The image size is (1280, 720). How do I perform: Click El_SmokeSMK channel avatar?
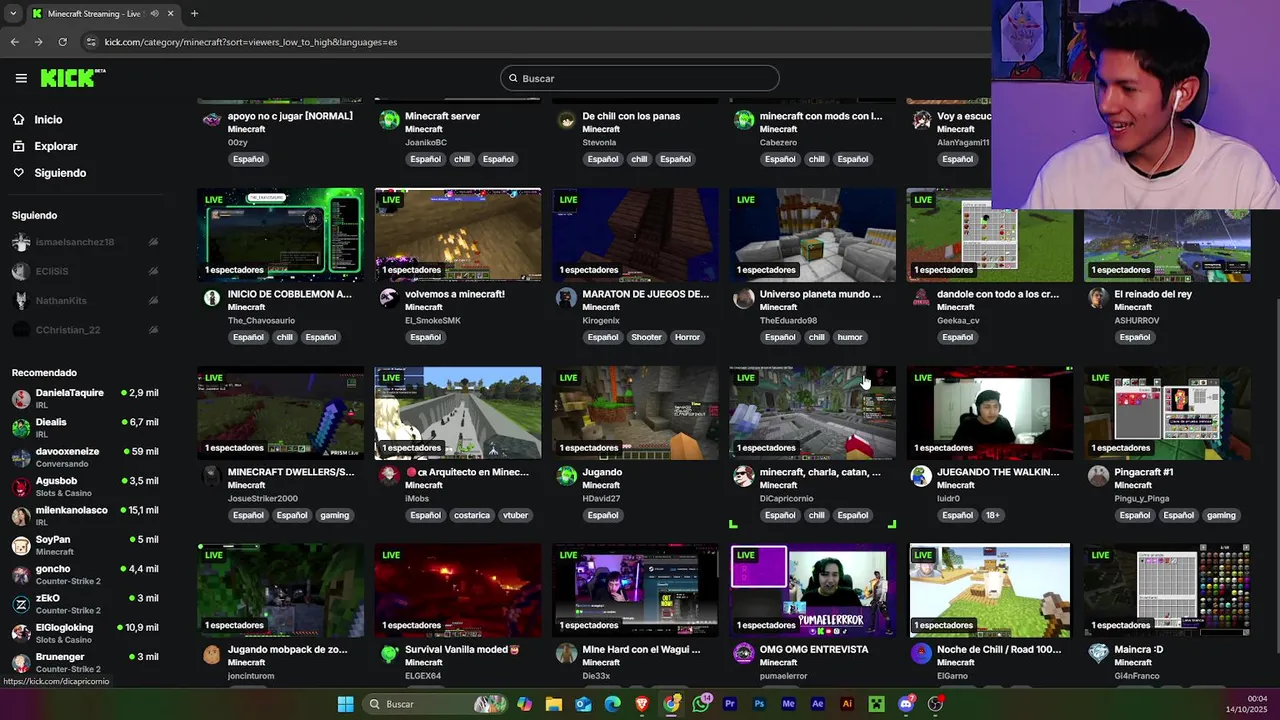pyautogui.click(x=389, y=298)
